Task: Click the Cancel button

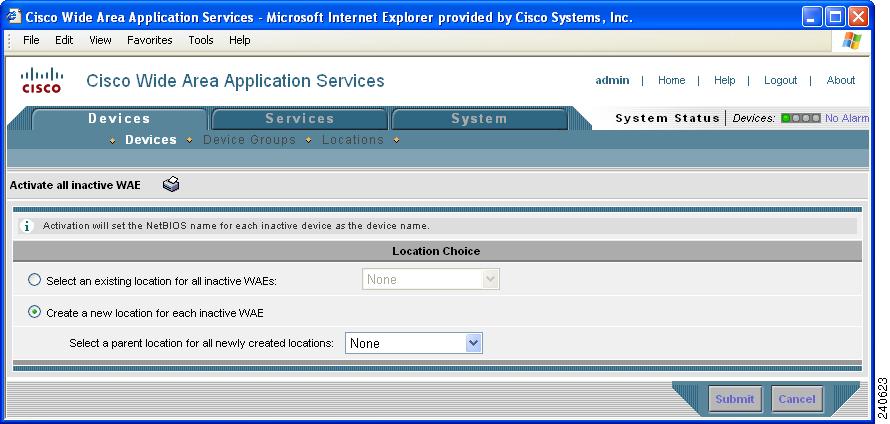Action: [797, 399]
